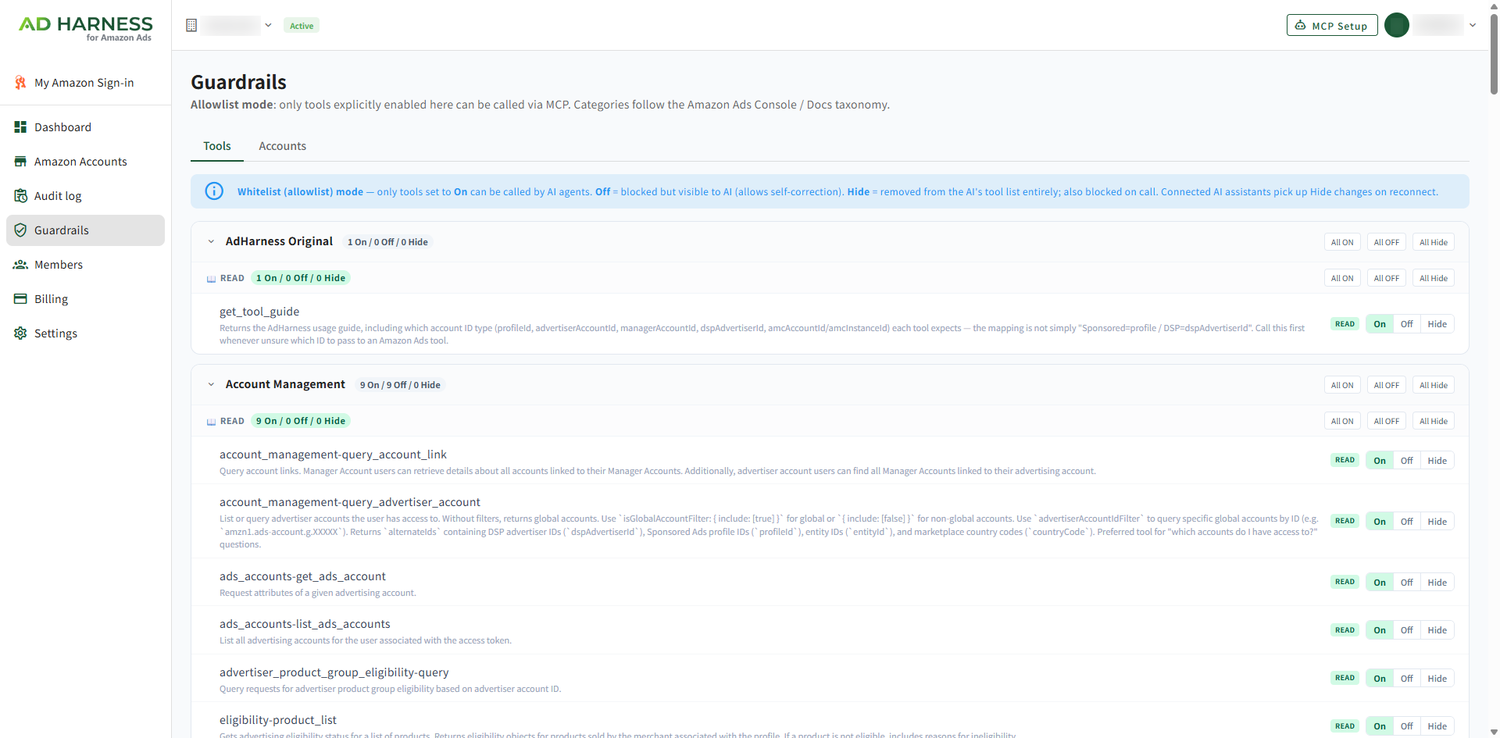Click the MCP Setup button
This screenshot has height=738, width=1500.
[x=1332, y=25]
